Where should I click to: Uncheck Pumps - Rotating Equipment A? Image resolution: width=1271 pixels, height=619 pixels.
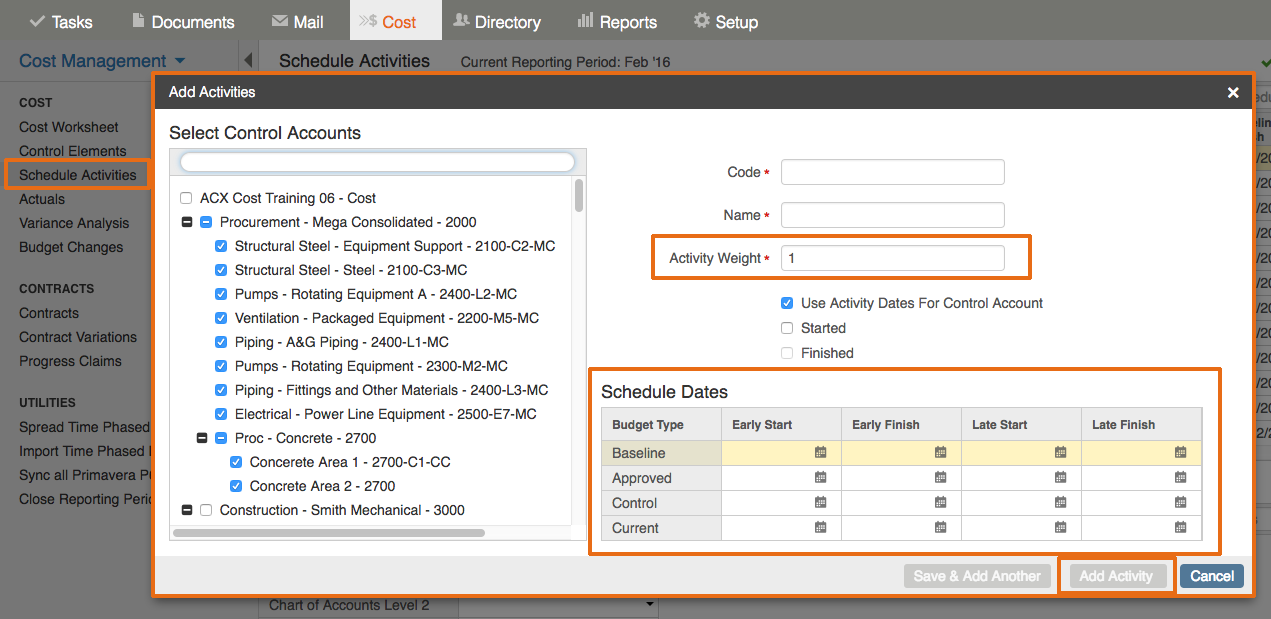point(221,294)
